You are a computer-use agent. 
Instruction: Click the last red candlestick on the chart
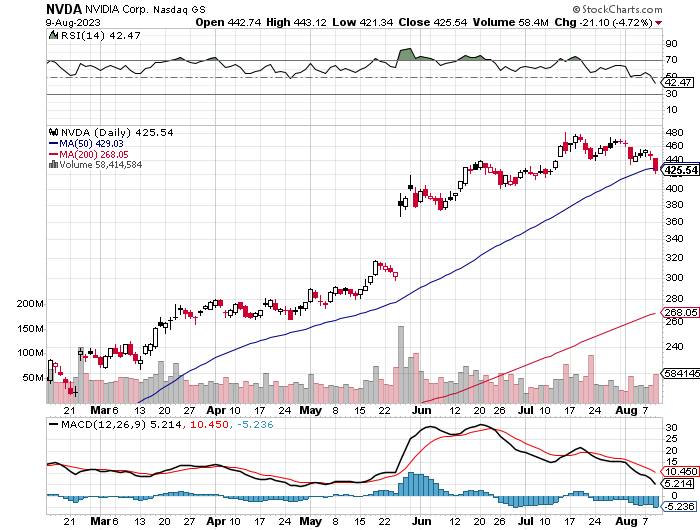pos(656,164)
